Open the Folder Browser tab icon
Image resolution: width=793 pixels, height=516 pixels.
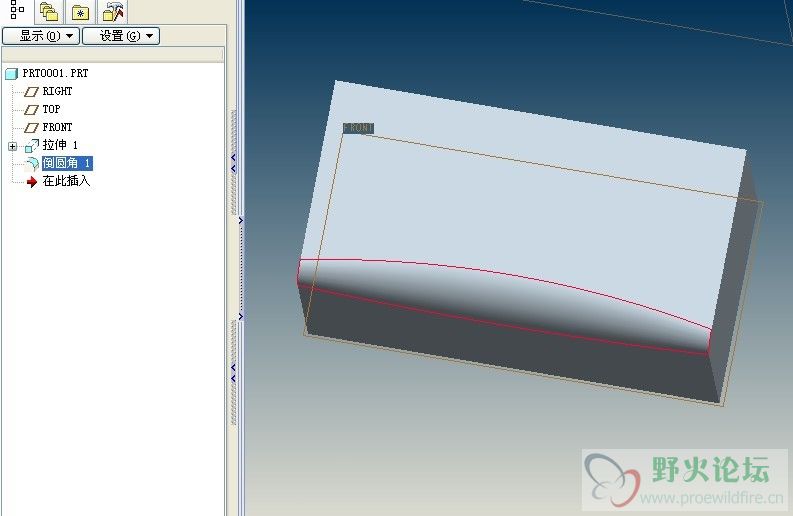tap(49, 12)
